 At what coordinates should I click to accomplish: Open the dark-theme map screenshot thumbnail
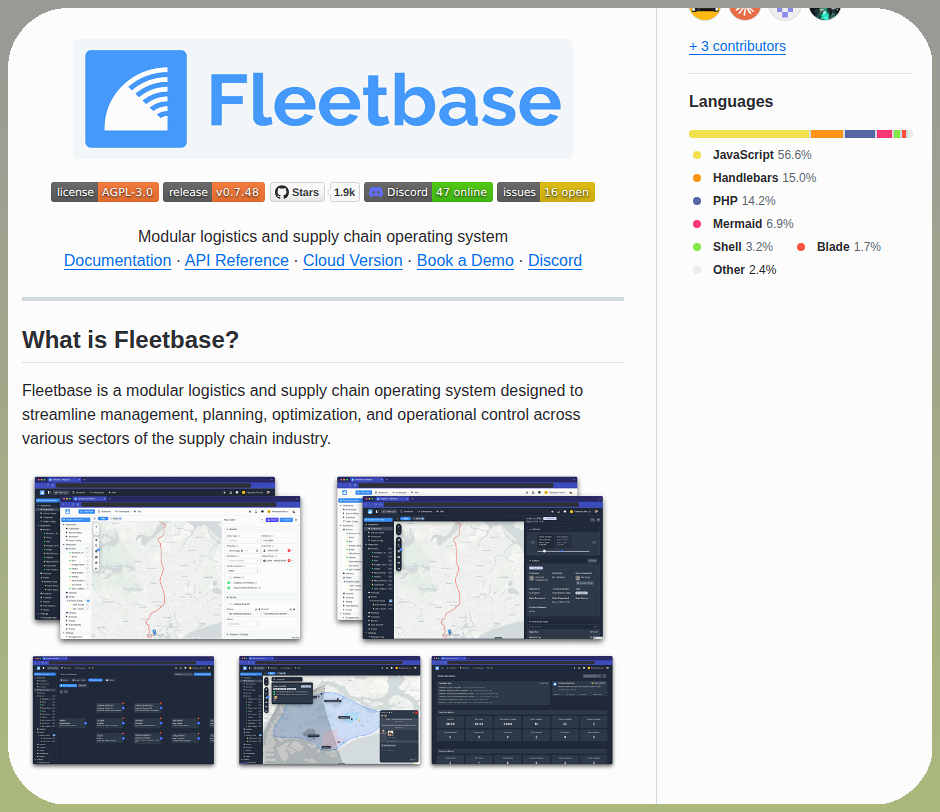pyautogui.click(x=470, y=558)
